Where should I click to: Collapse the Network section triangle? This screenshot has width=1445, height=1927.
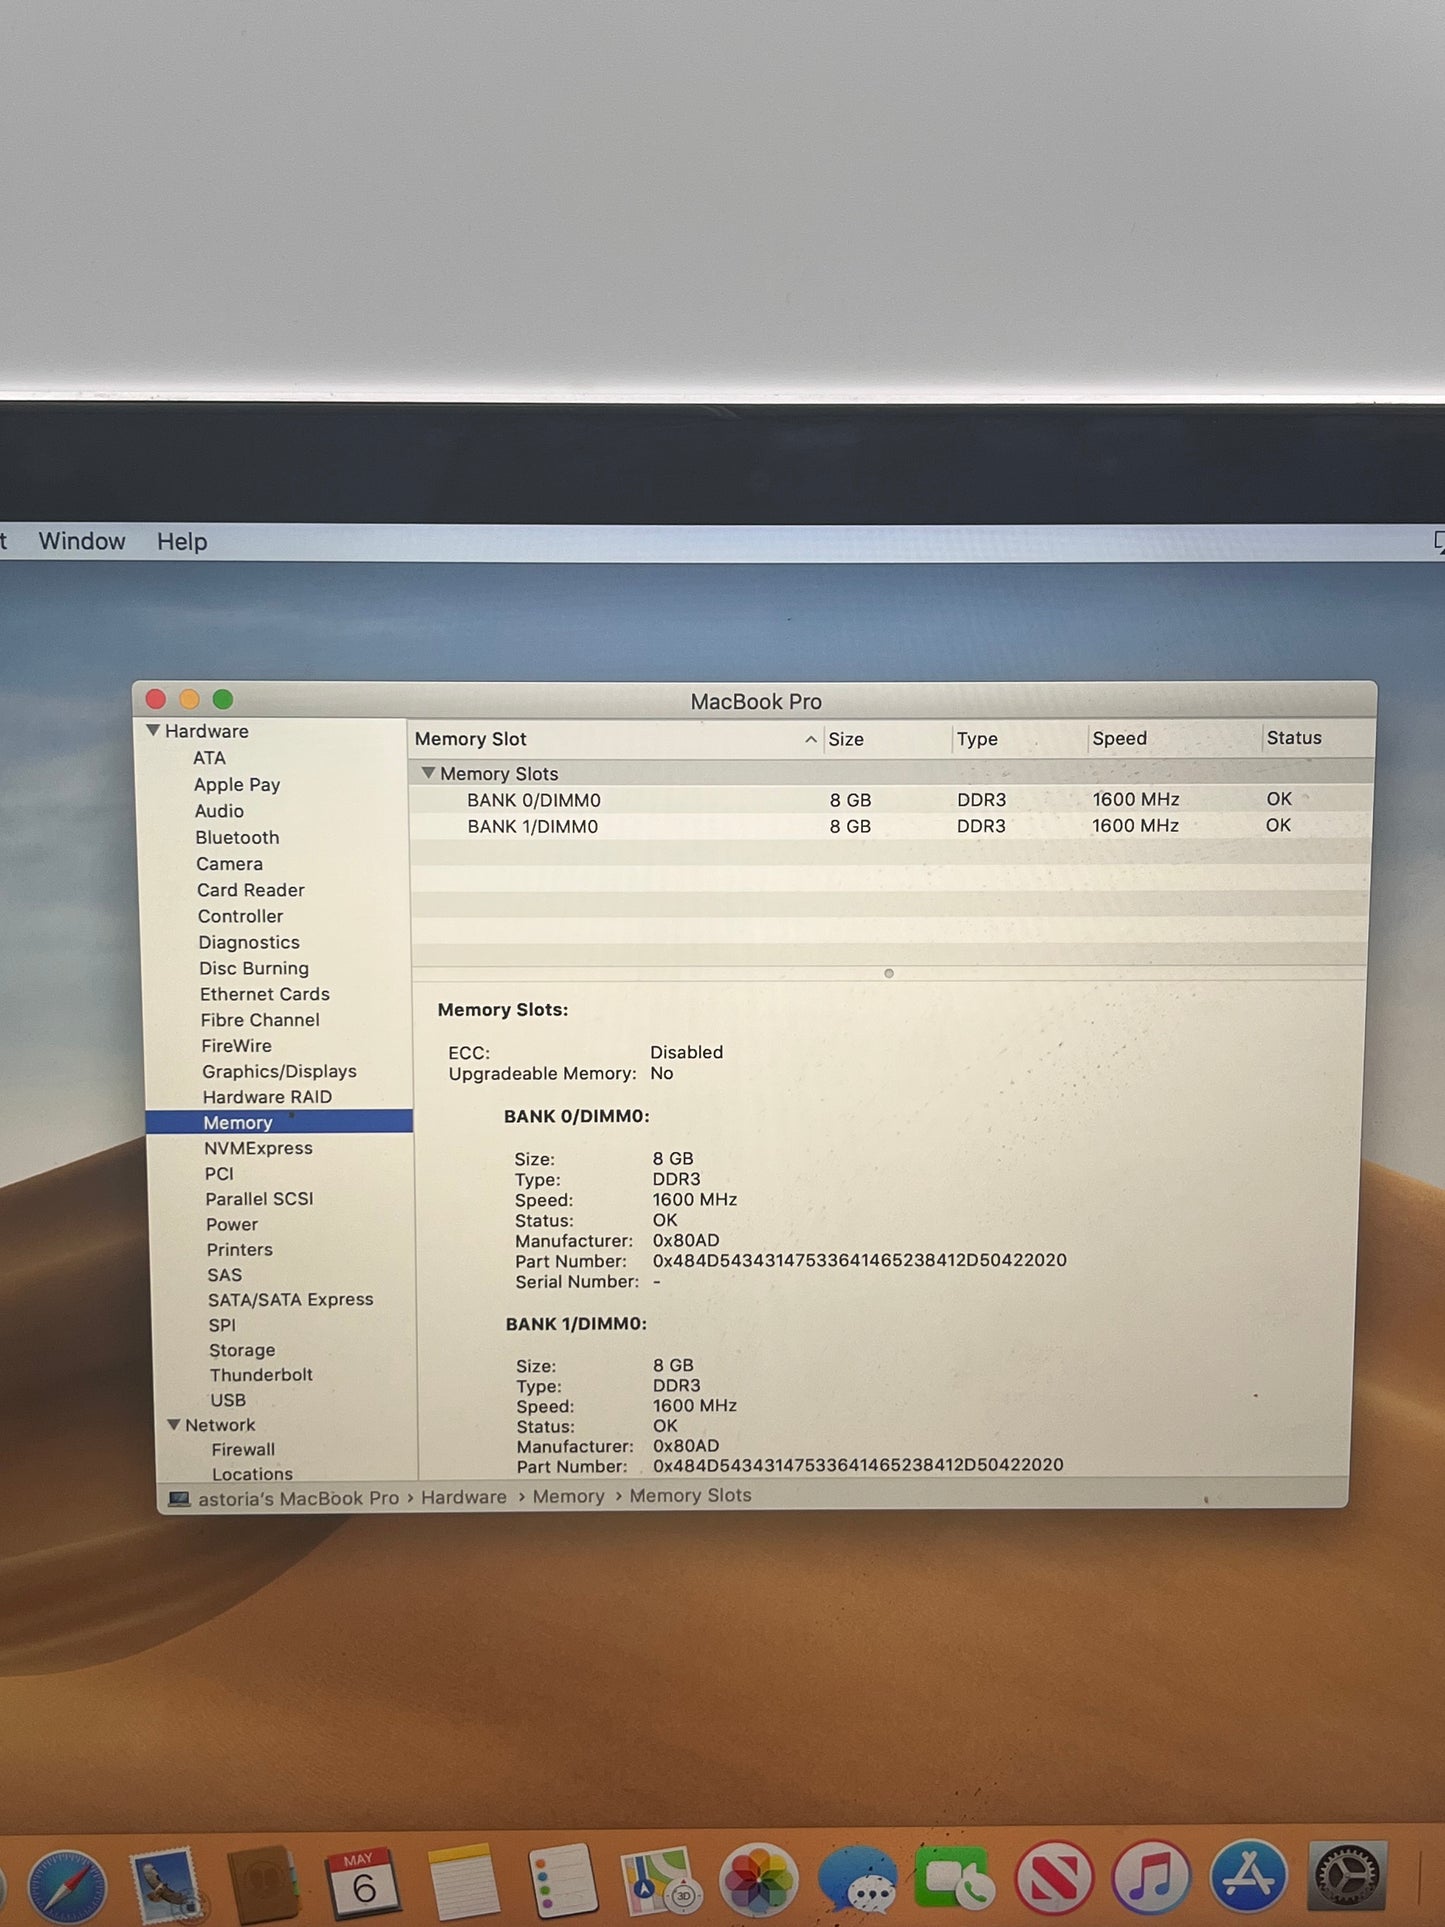[x=174, y=1424]
